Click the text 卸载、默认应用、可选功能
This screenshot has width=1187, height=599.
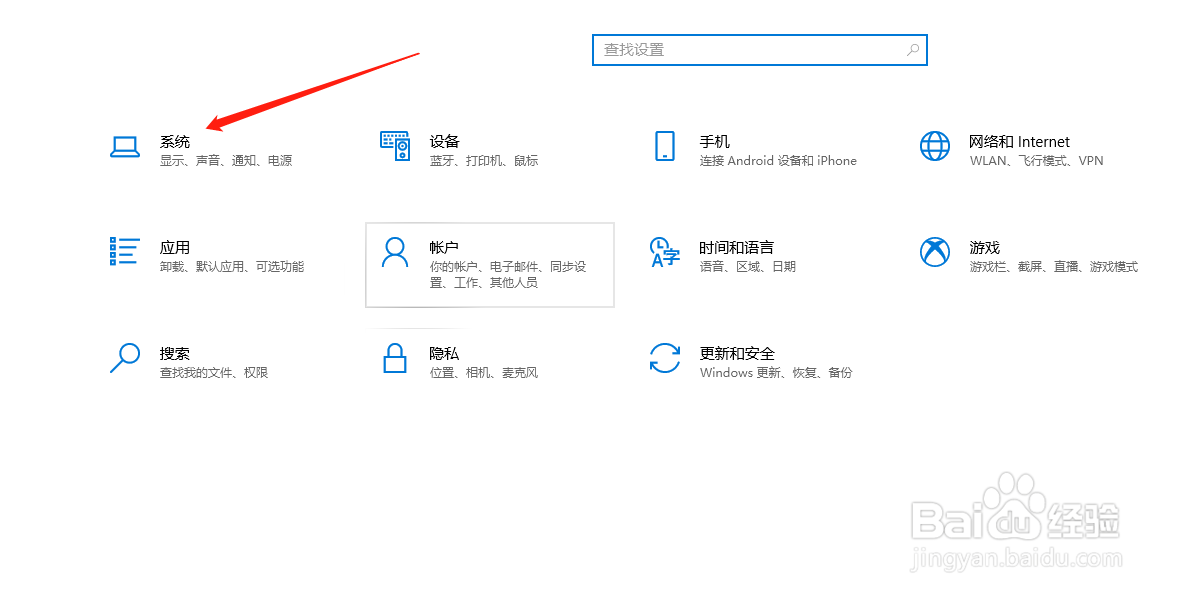point(232,267)
